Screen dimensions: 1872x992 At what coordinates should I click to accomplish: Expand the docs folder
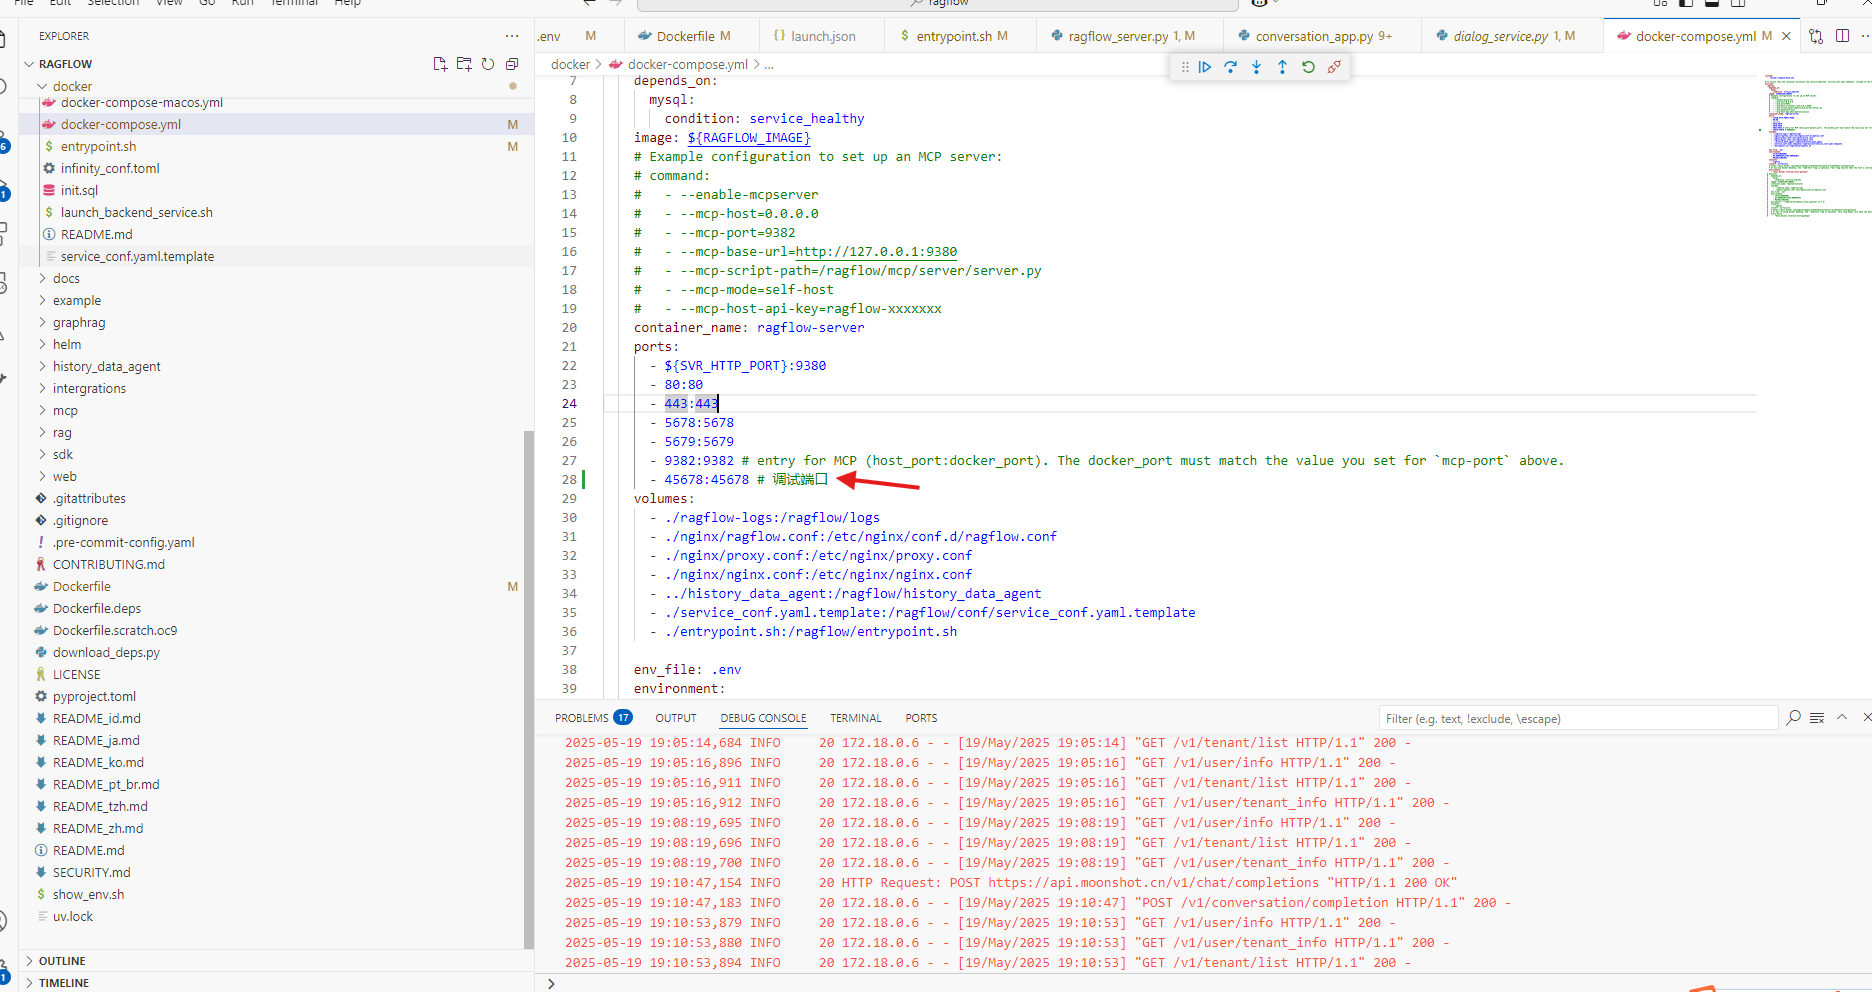67,278
